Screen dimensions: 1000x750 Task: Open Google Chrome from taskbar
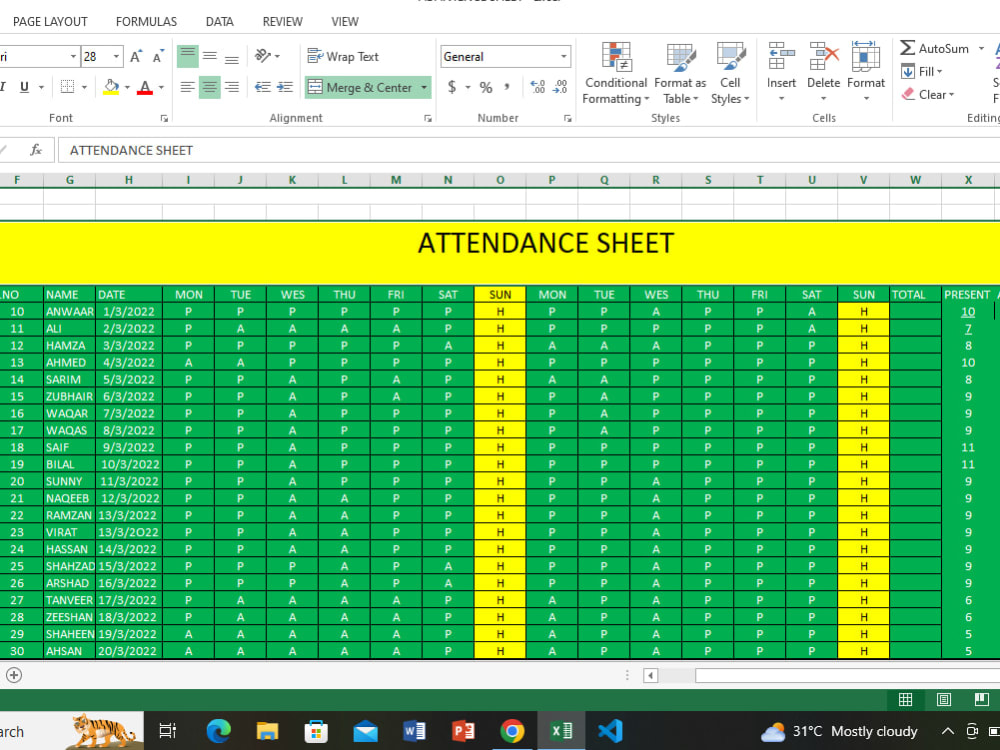pyautogui.click(x=511, y=731)
